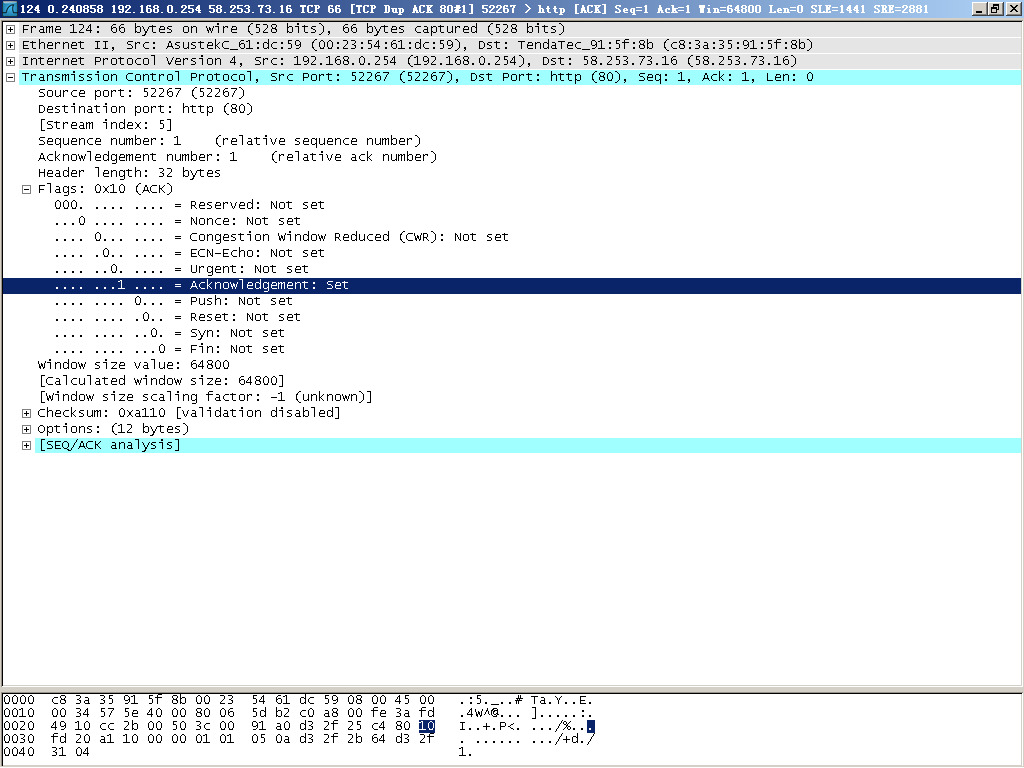
Task: Collapse the Flags: 0x10 (ACK) node
Action: click(x=26, y=189)
